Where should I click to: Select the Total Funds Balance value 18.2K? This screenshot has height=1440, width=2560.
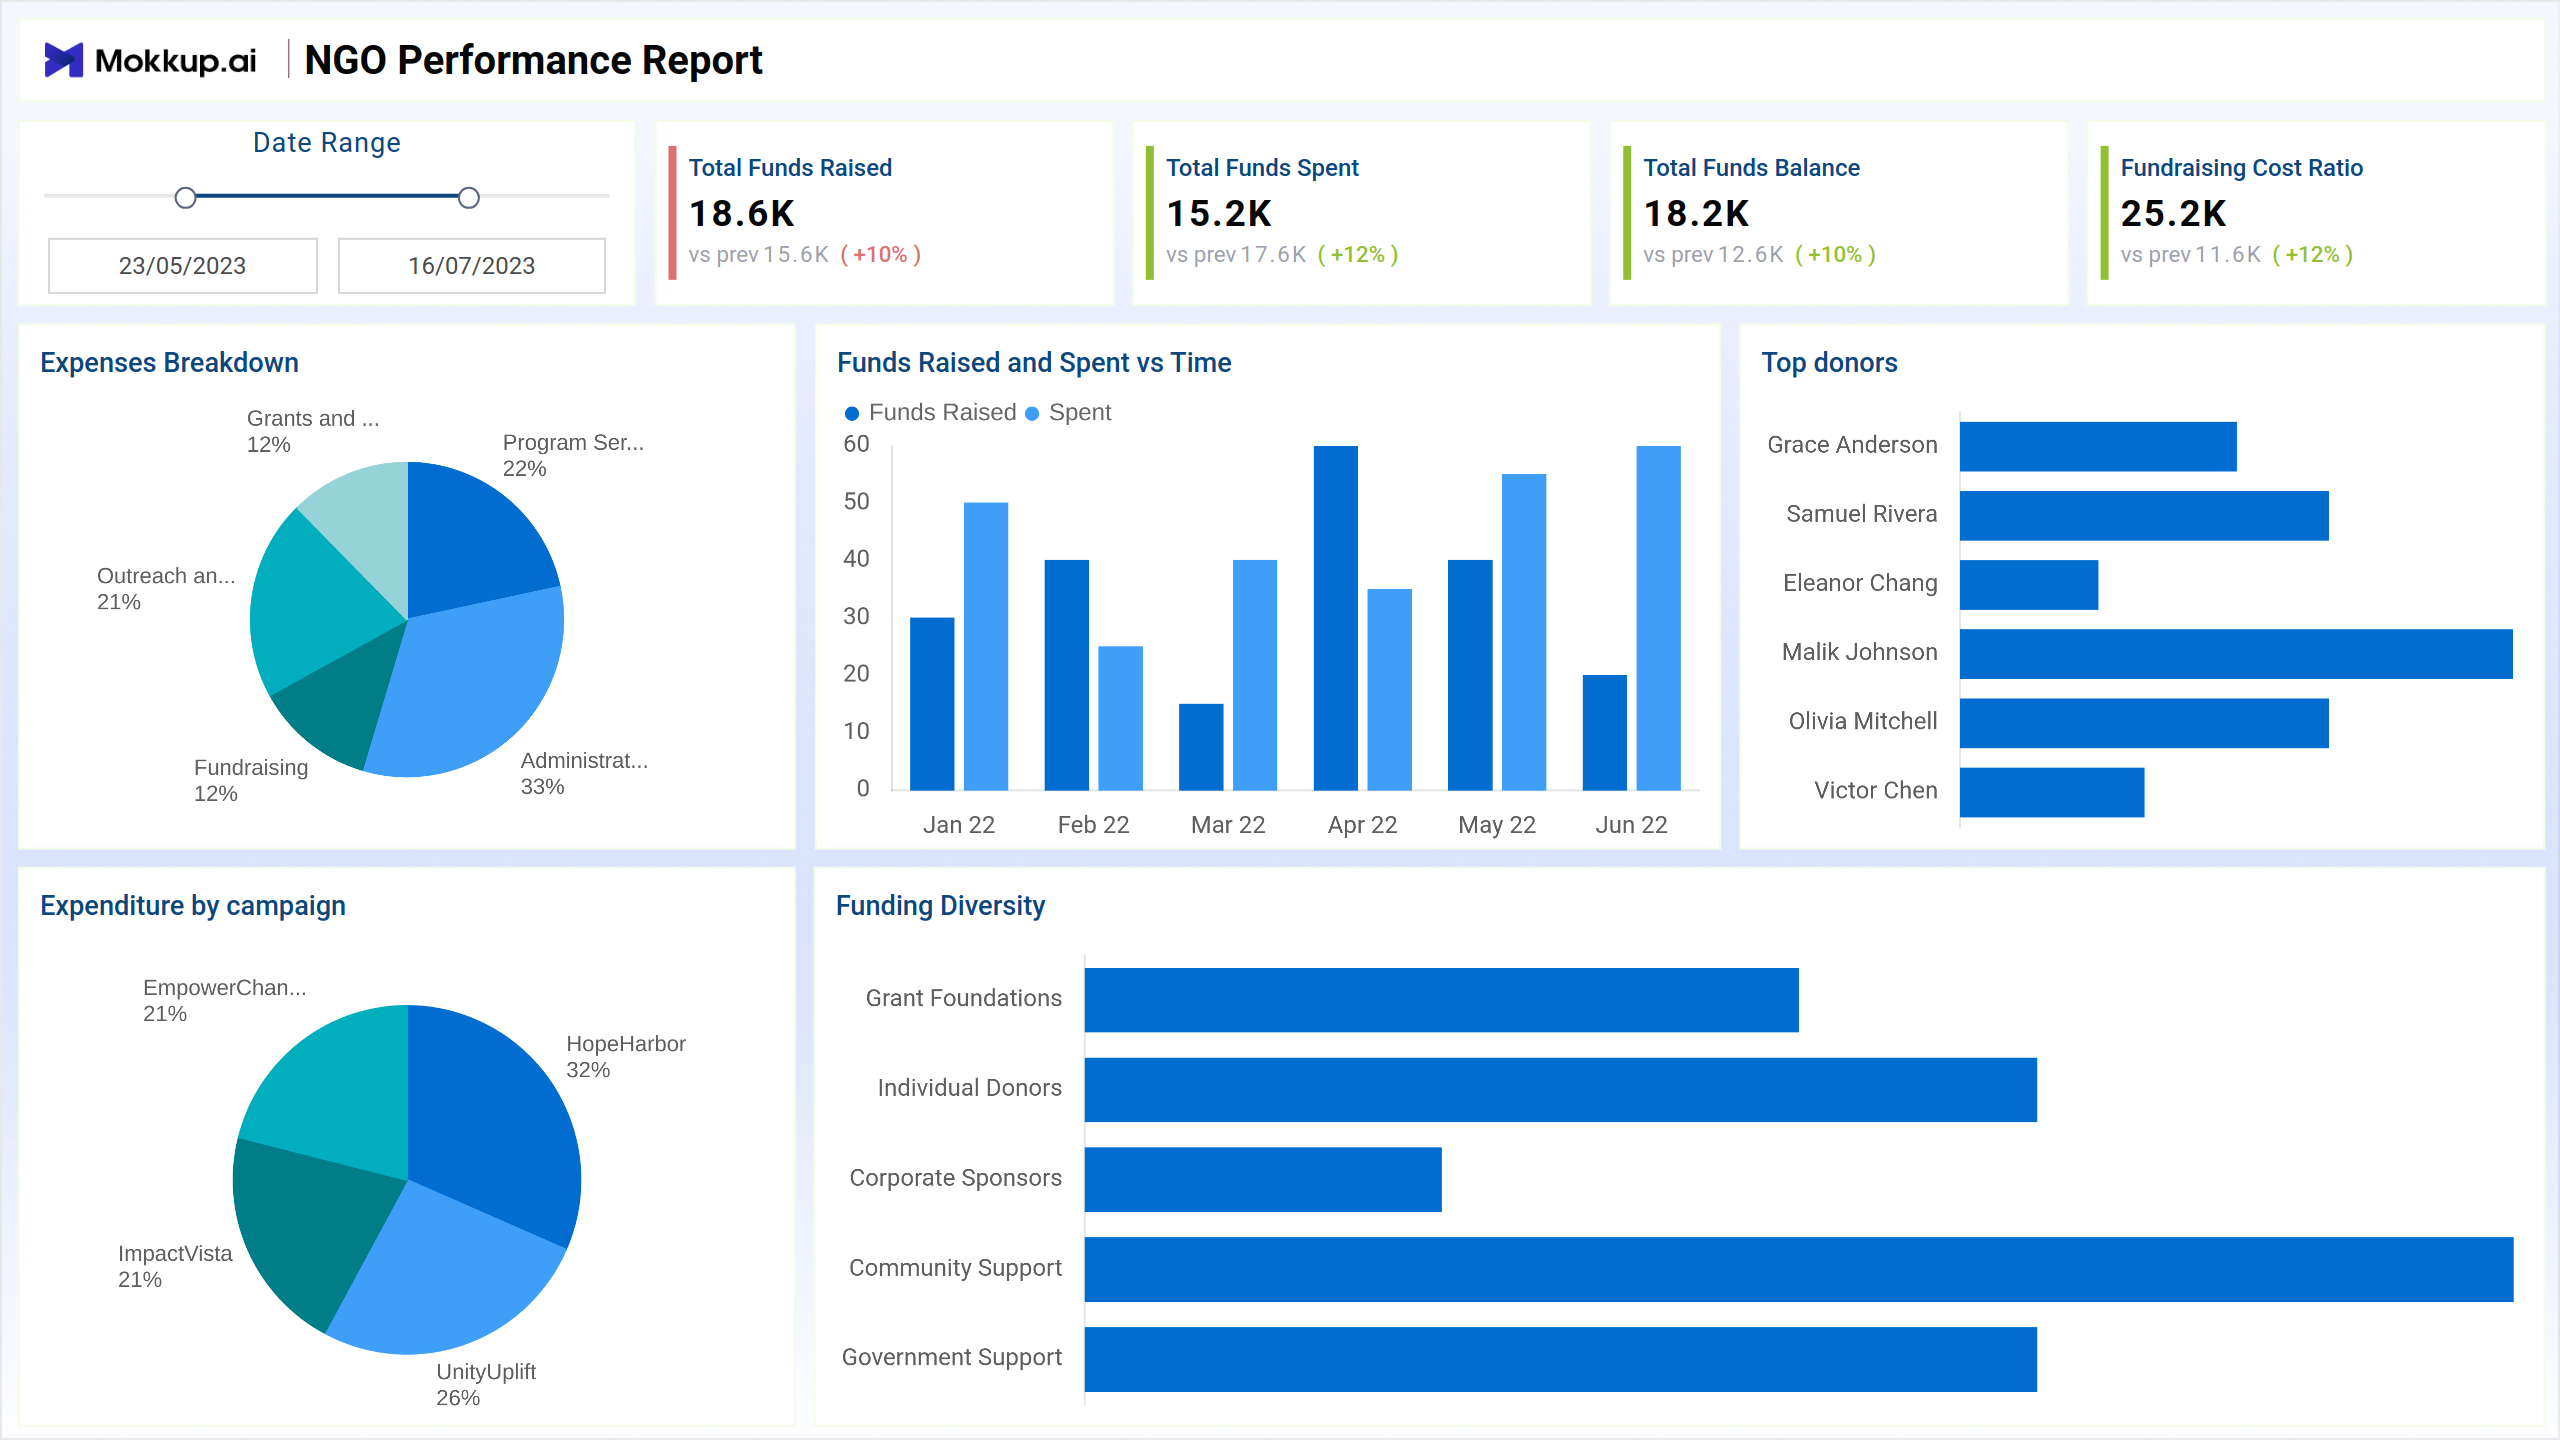(x=1696, y=214)
